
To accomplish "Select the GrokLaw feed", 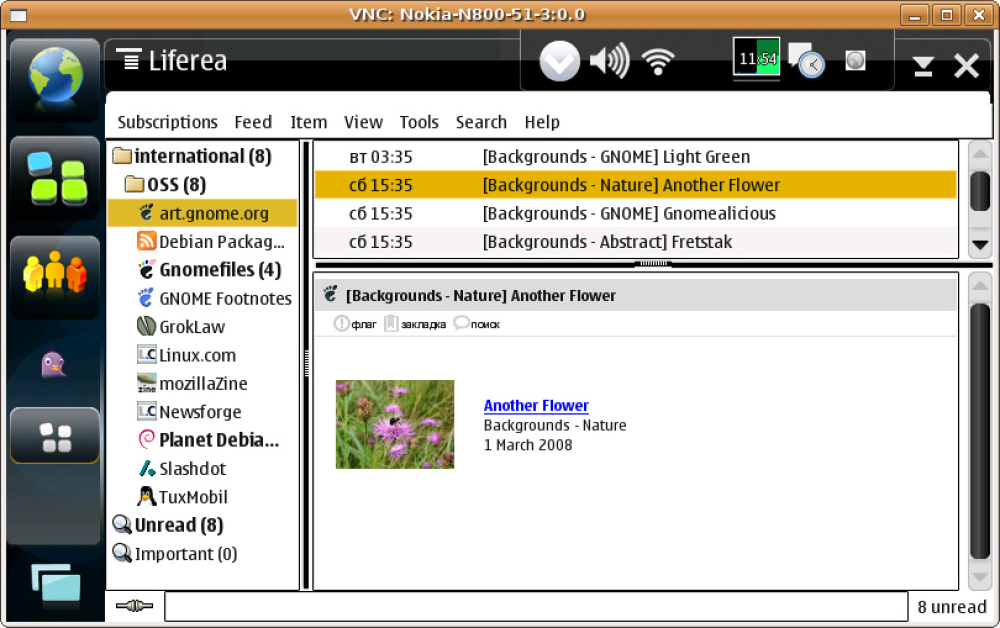I will 203,326.
